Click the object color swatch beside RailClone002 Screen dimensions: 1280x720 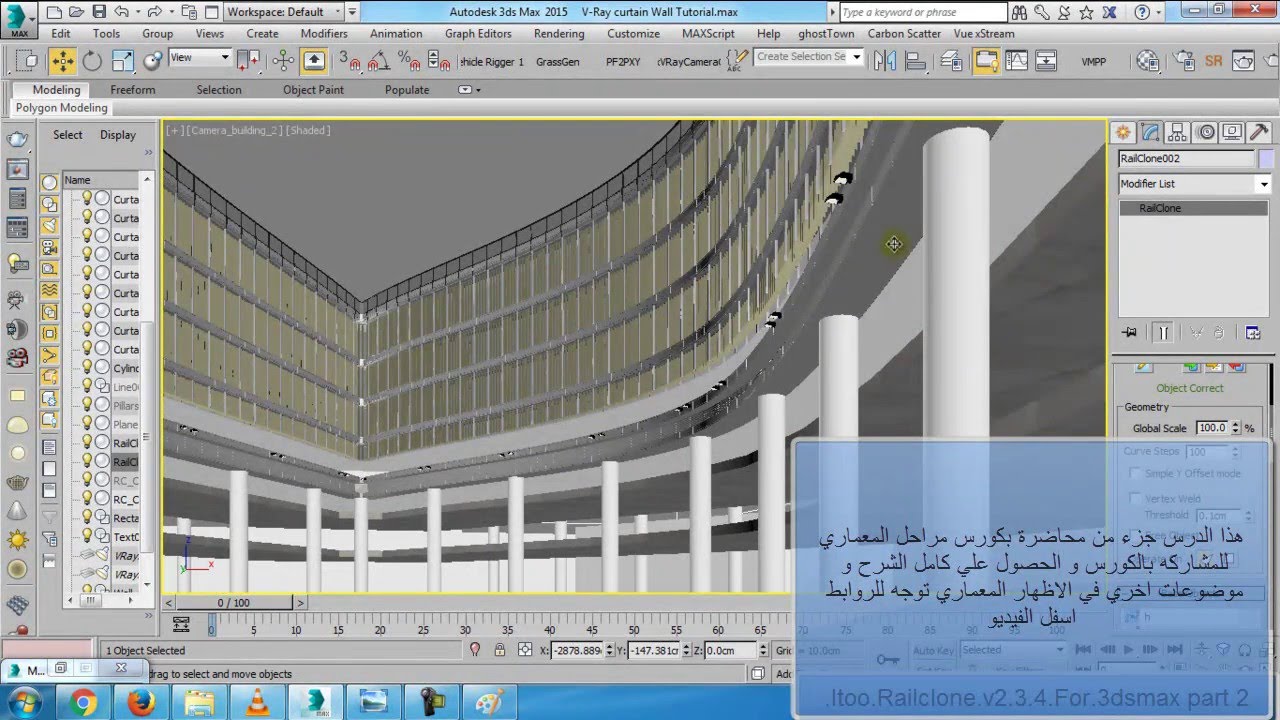point(1266,159)
